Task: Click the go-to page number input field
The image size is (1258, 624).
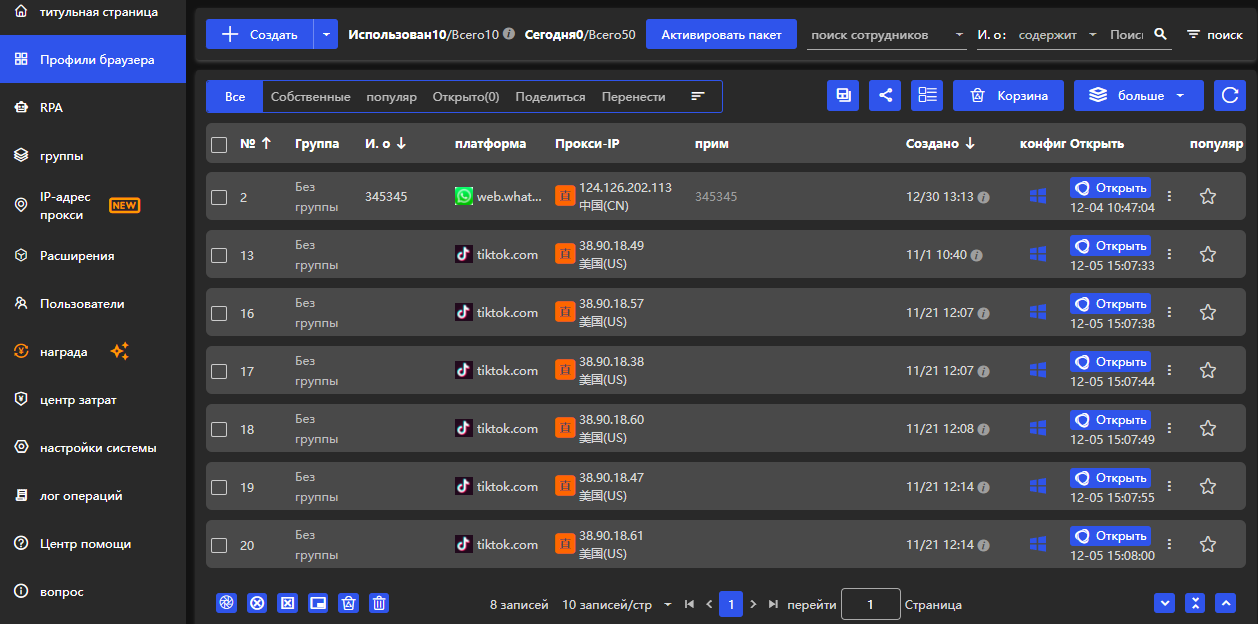Action: tap(871, 604)
